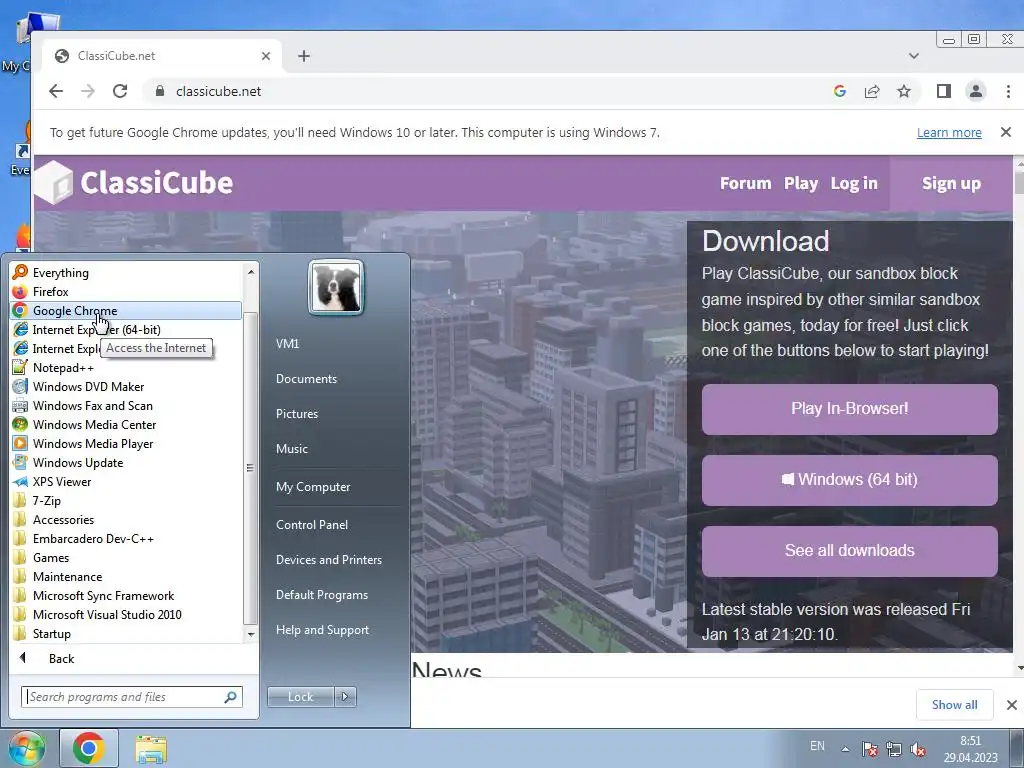The height and width of the screenshot is (768, 1024).
Task: Open Documents from the Start menu
Action: pyautogui.click(x=306, y=379)
